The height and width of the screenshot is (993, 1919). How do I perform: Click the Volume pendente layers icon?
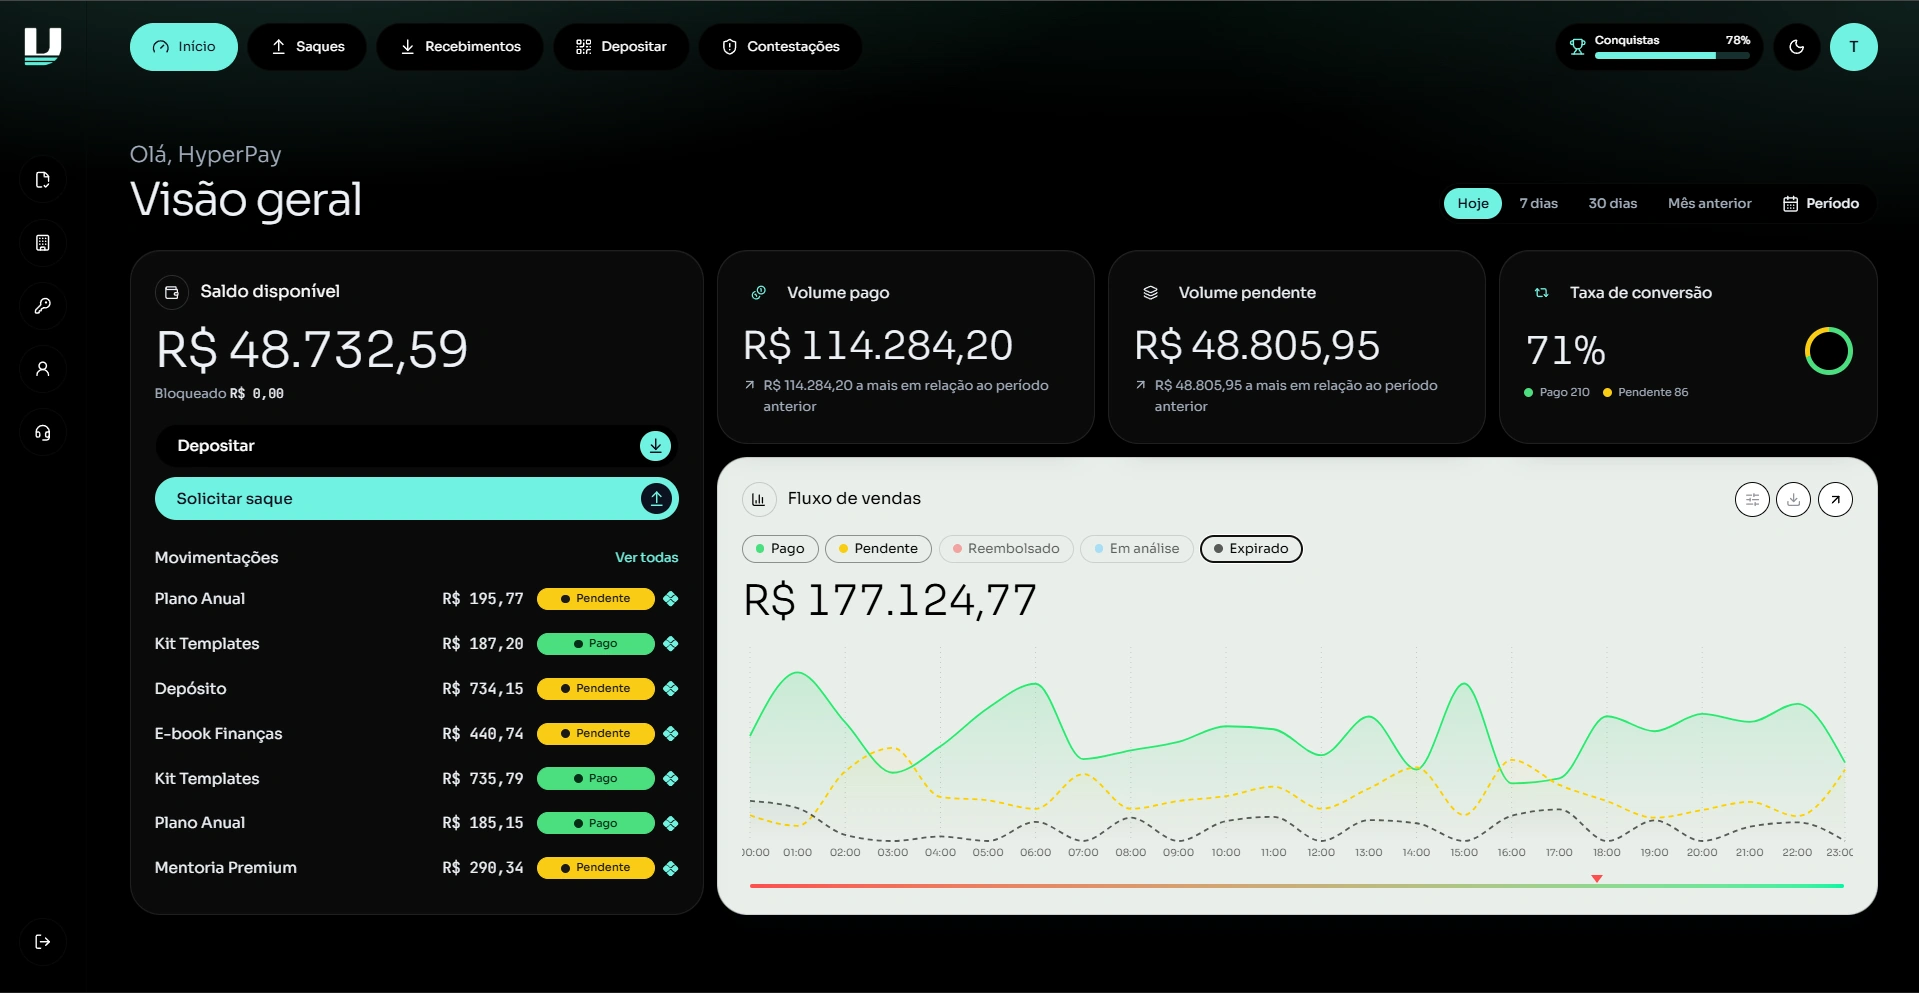coord(1150,293)
